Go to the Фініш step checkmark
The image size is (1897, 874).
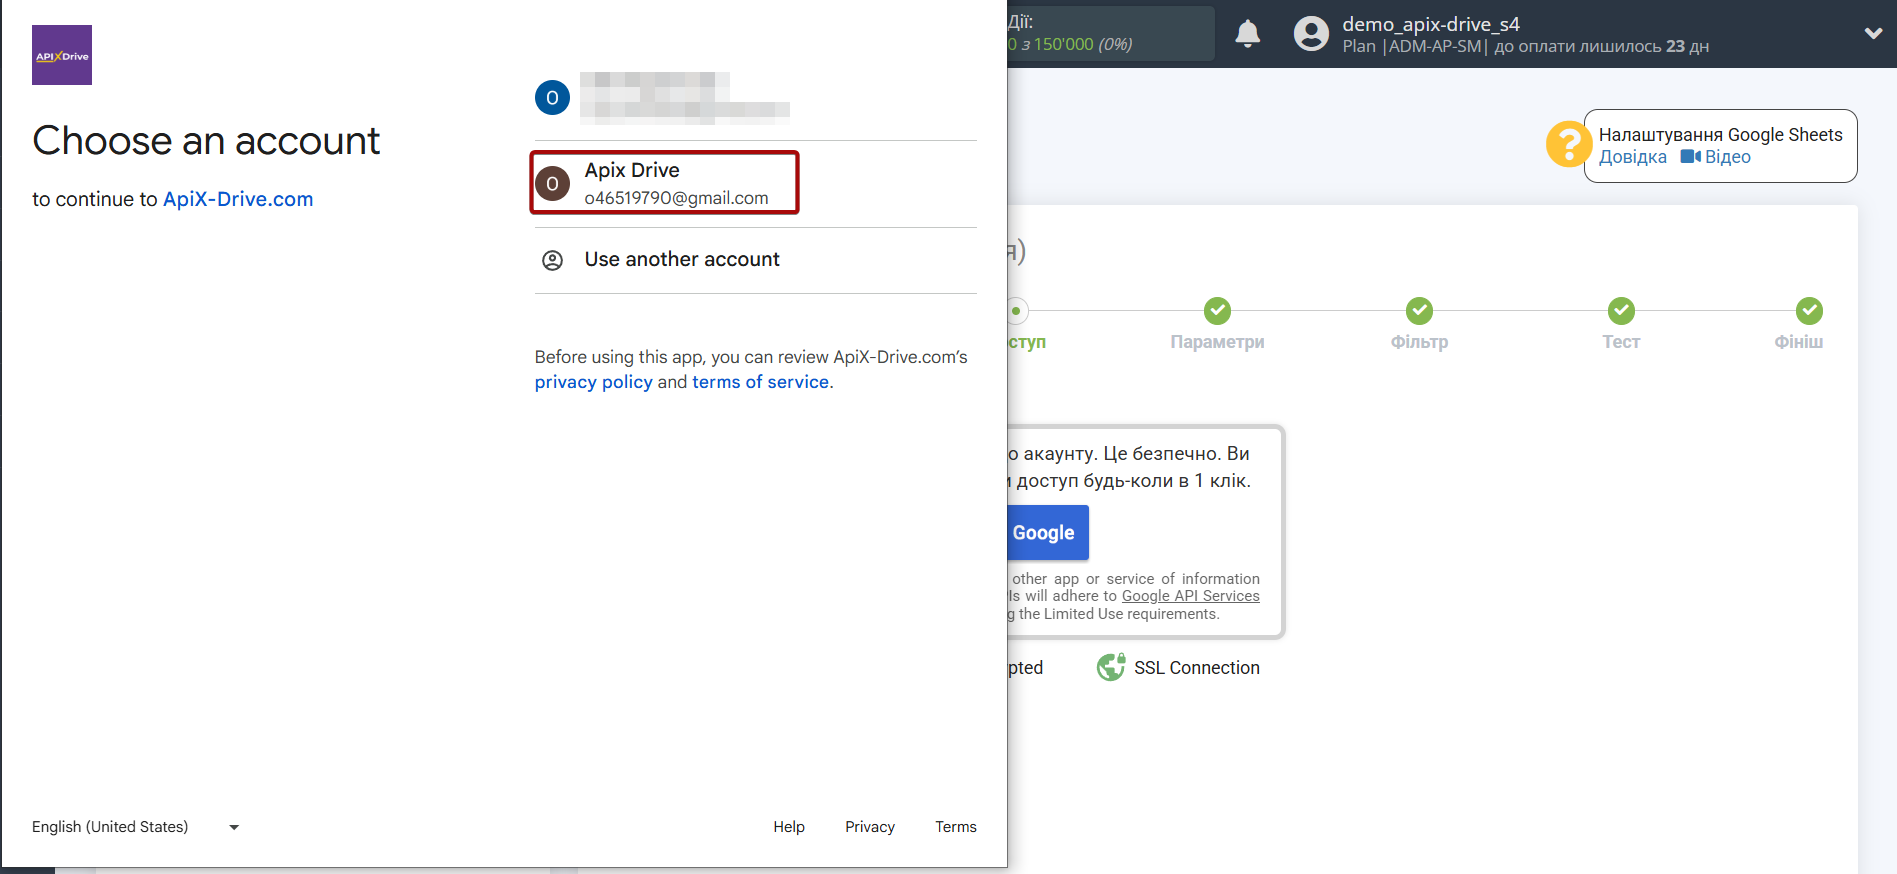click(x=1809, y=311)
